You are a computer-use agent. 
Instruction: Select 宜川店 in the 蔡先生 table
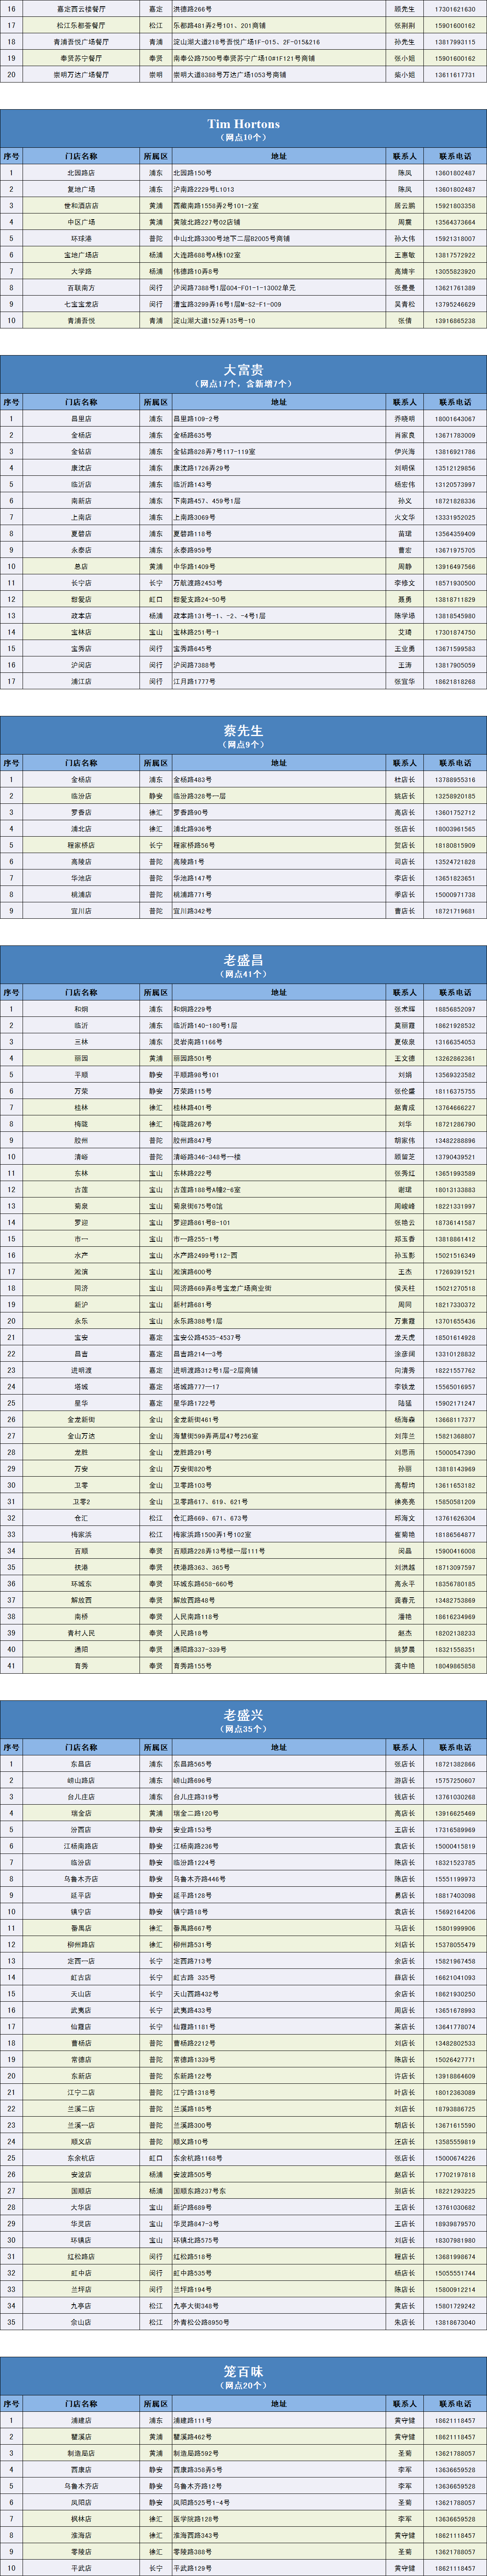pos(81,911)
